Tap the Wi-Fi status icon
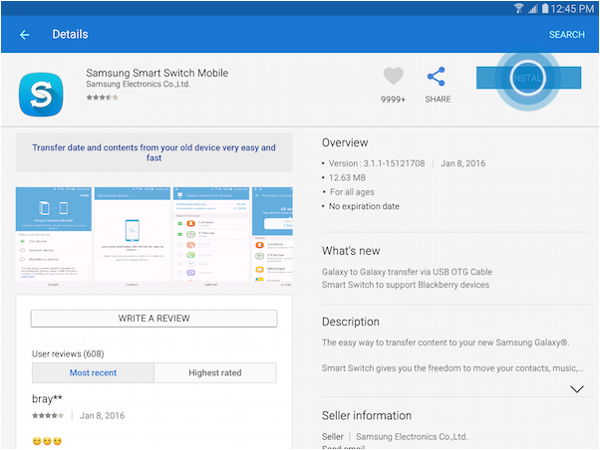The height and width of the screenshot is (450, 600). tap(518, 8)
